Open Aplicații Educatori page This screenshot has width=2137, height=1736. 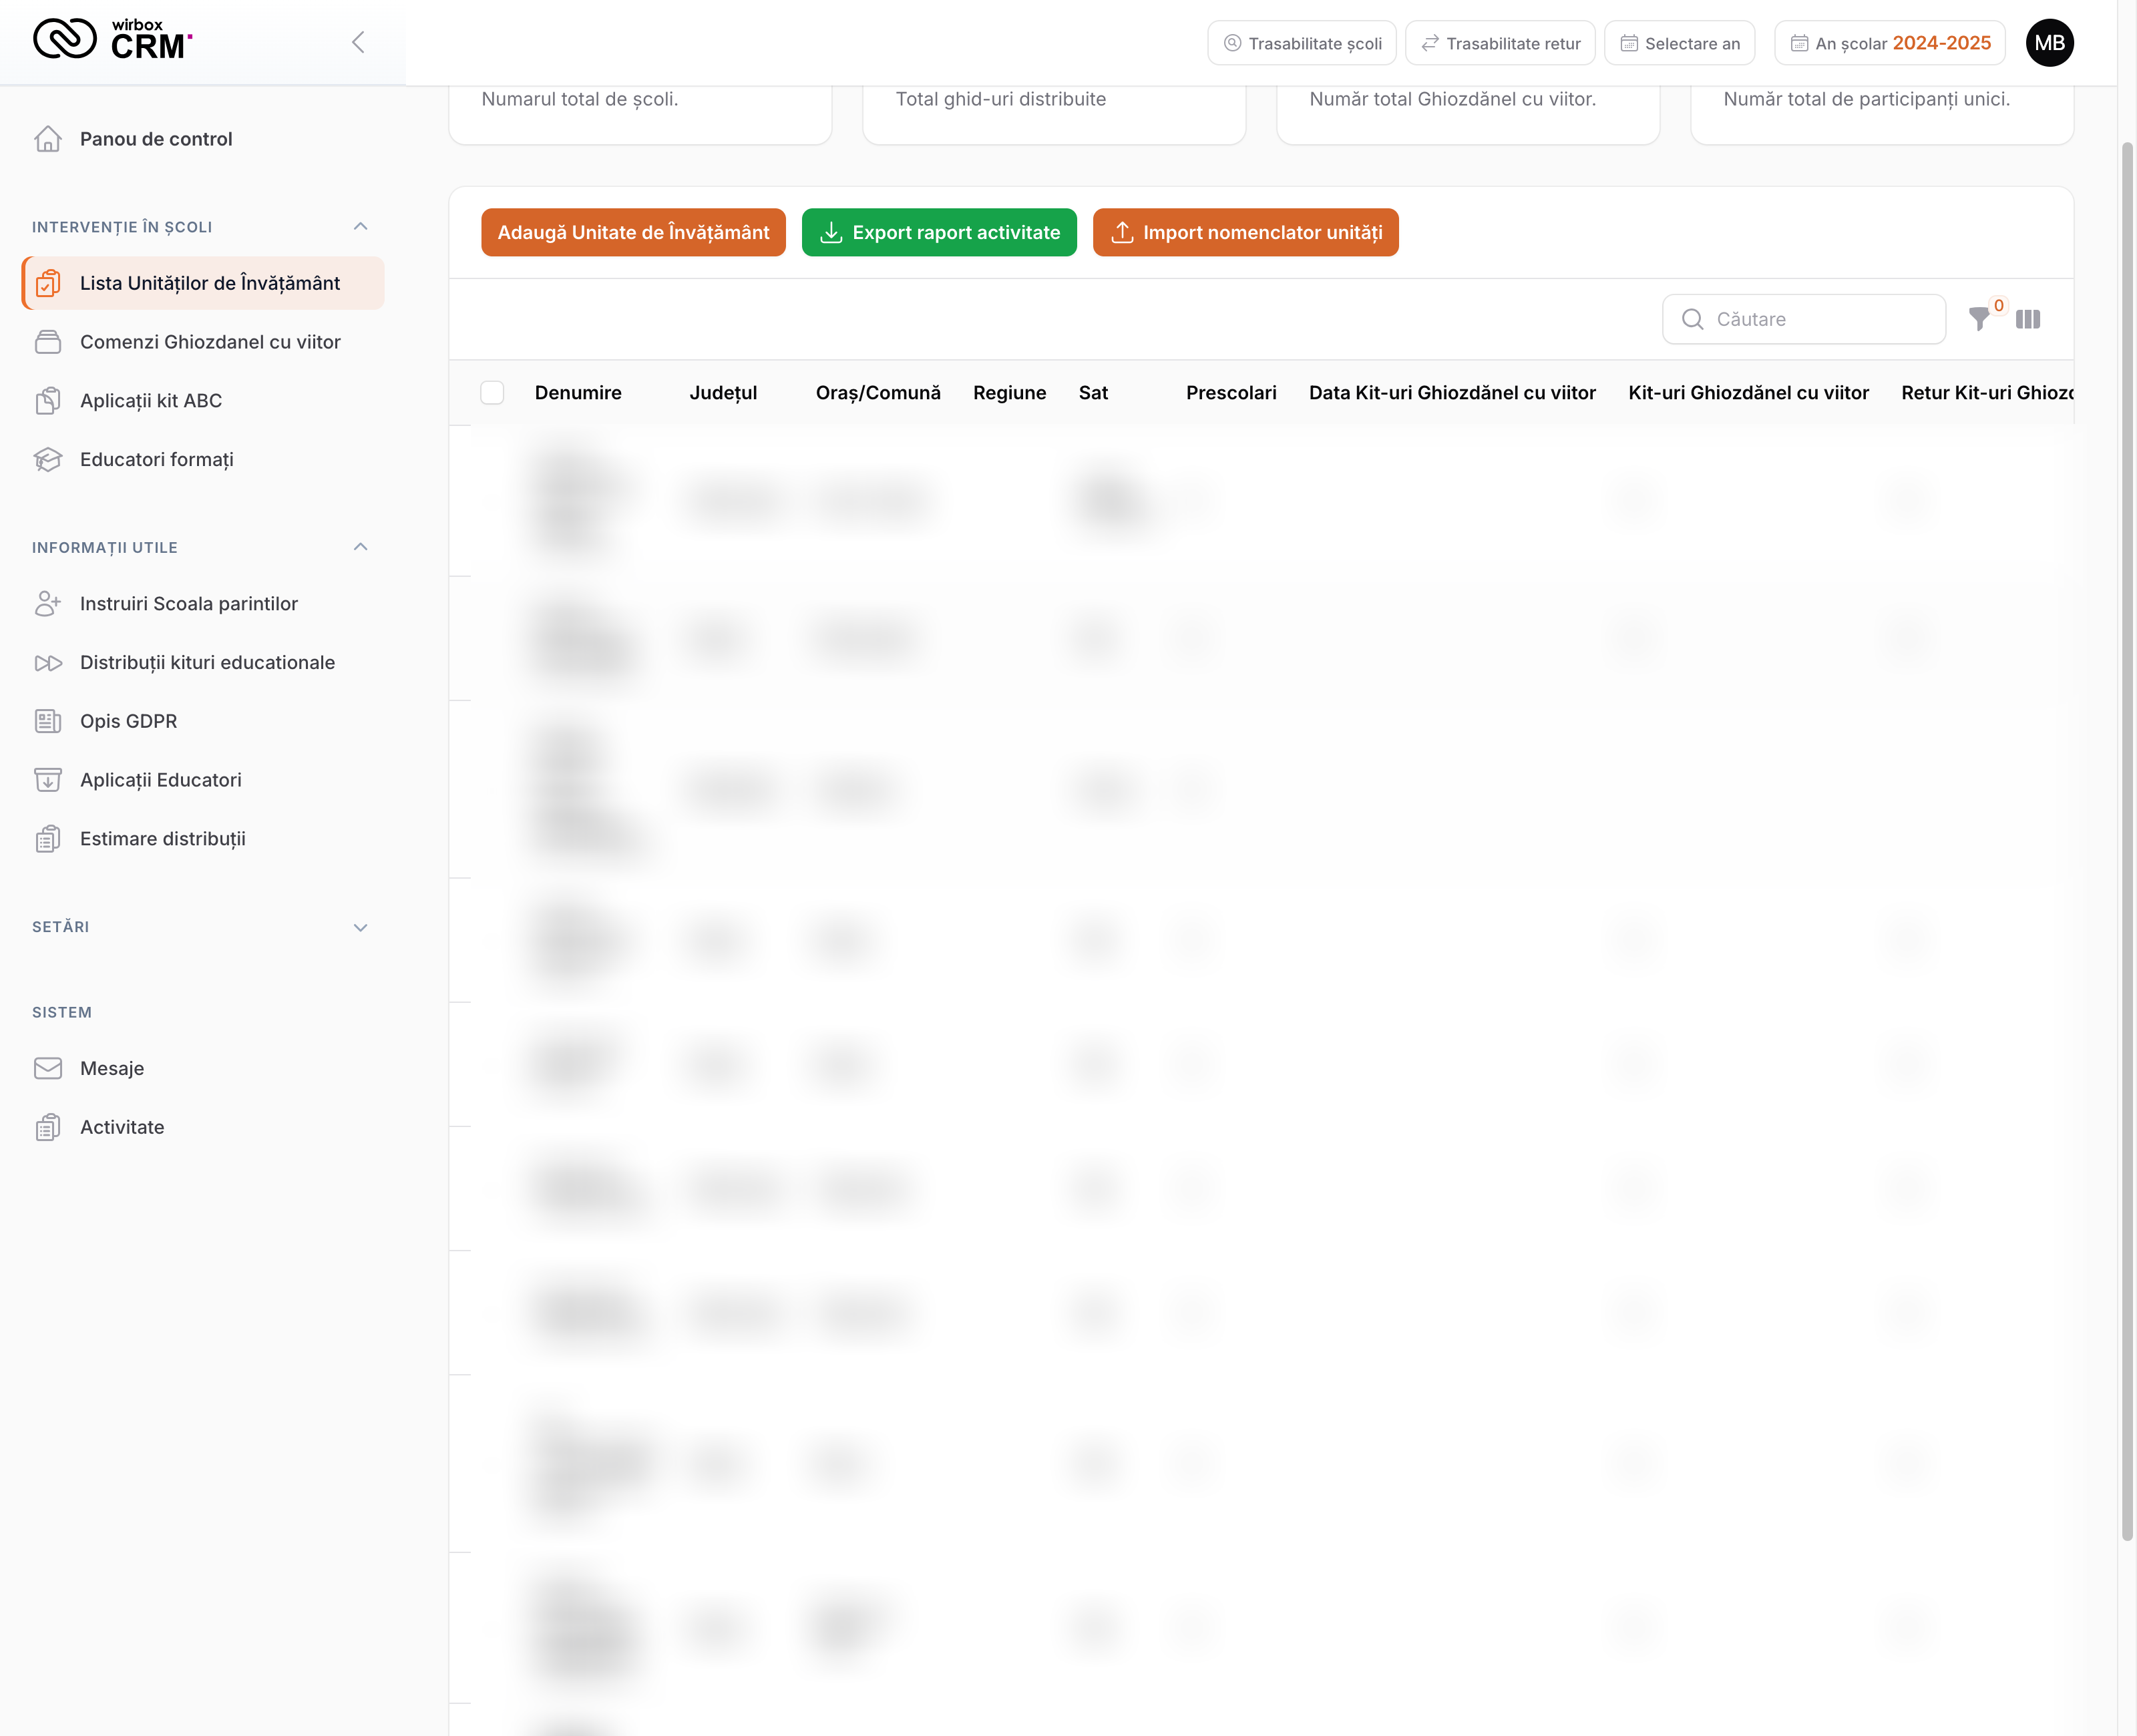[202, 780]
